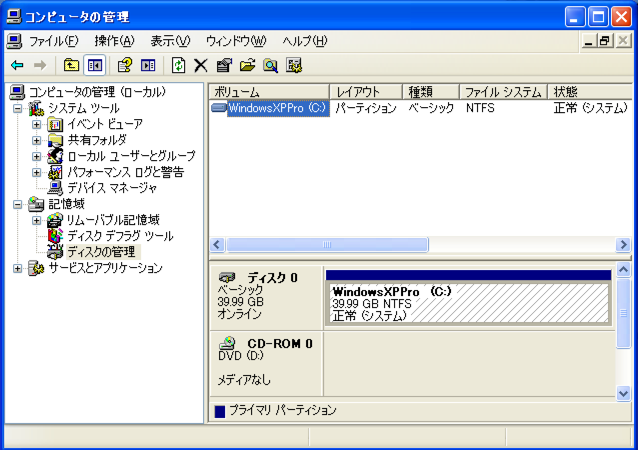The width and height of the screenshot is (638, 450).
Task: Click the volume list scroll right arrow
Action: point(623,245)
